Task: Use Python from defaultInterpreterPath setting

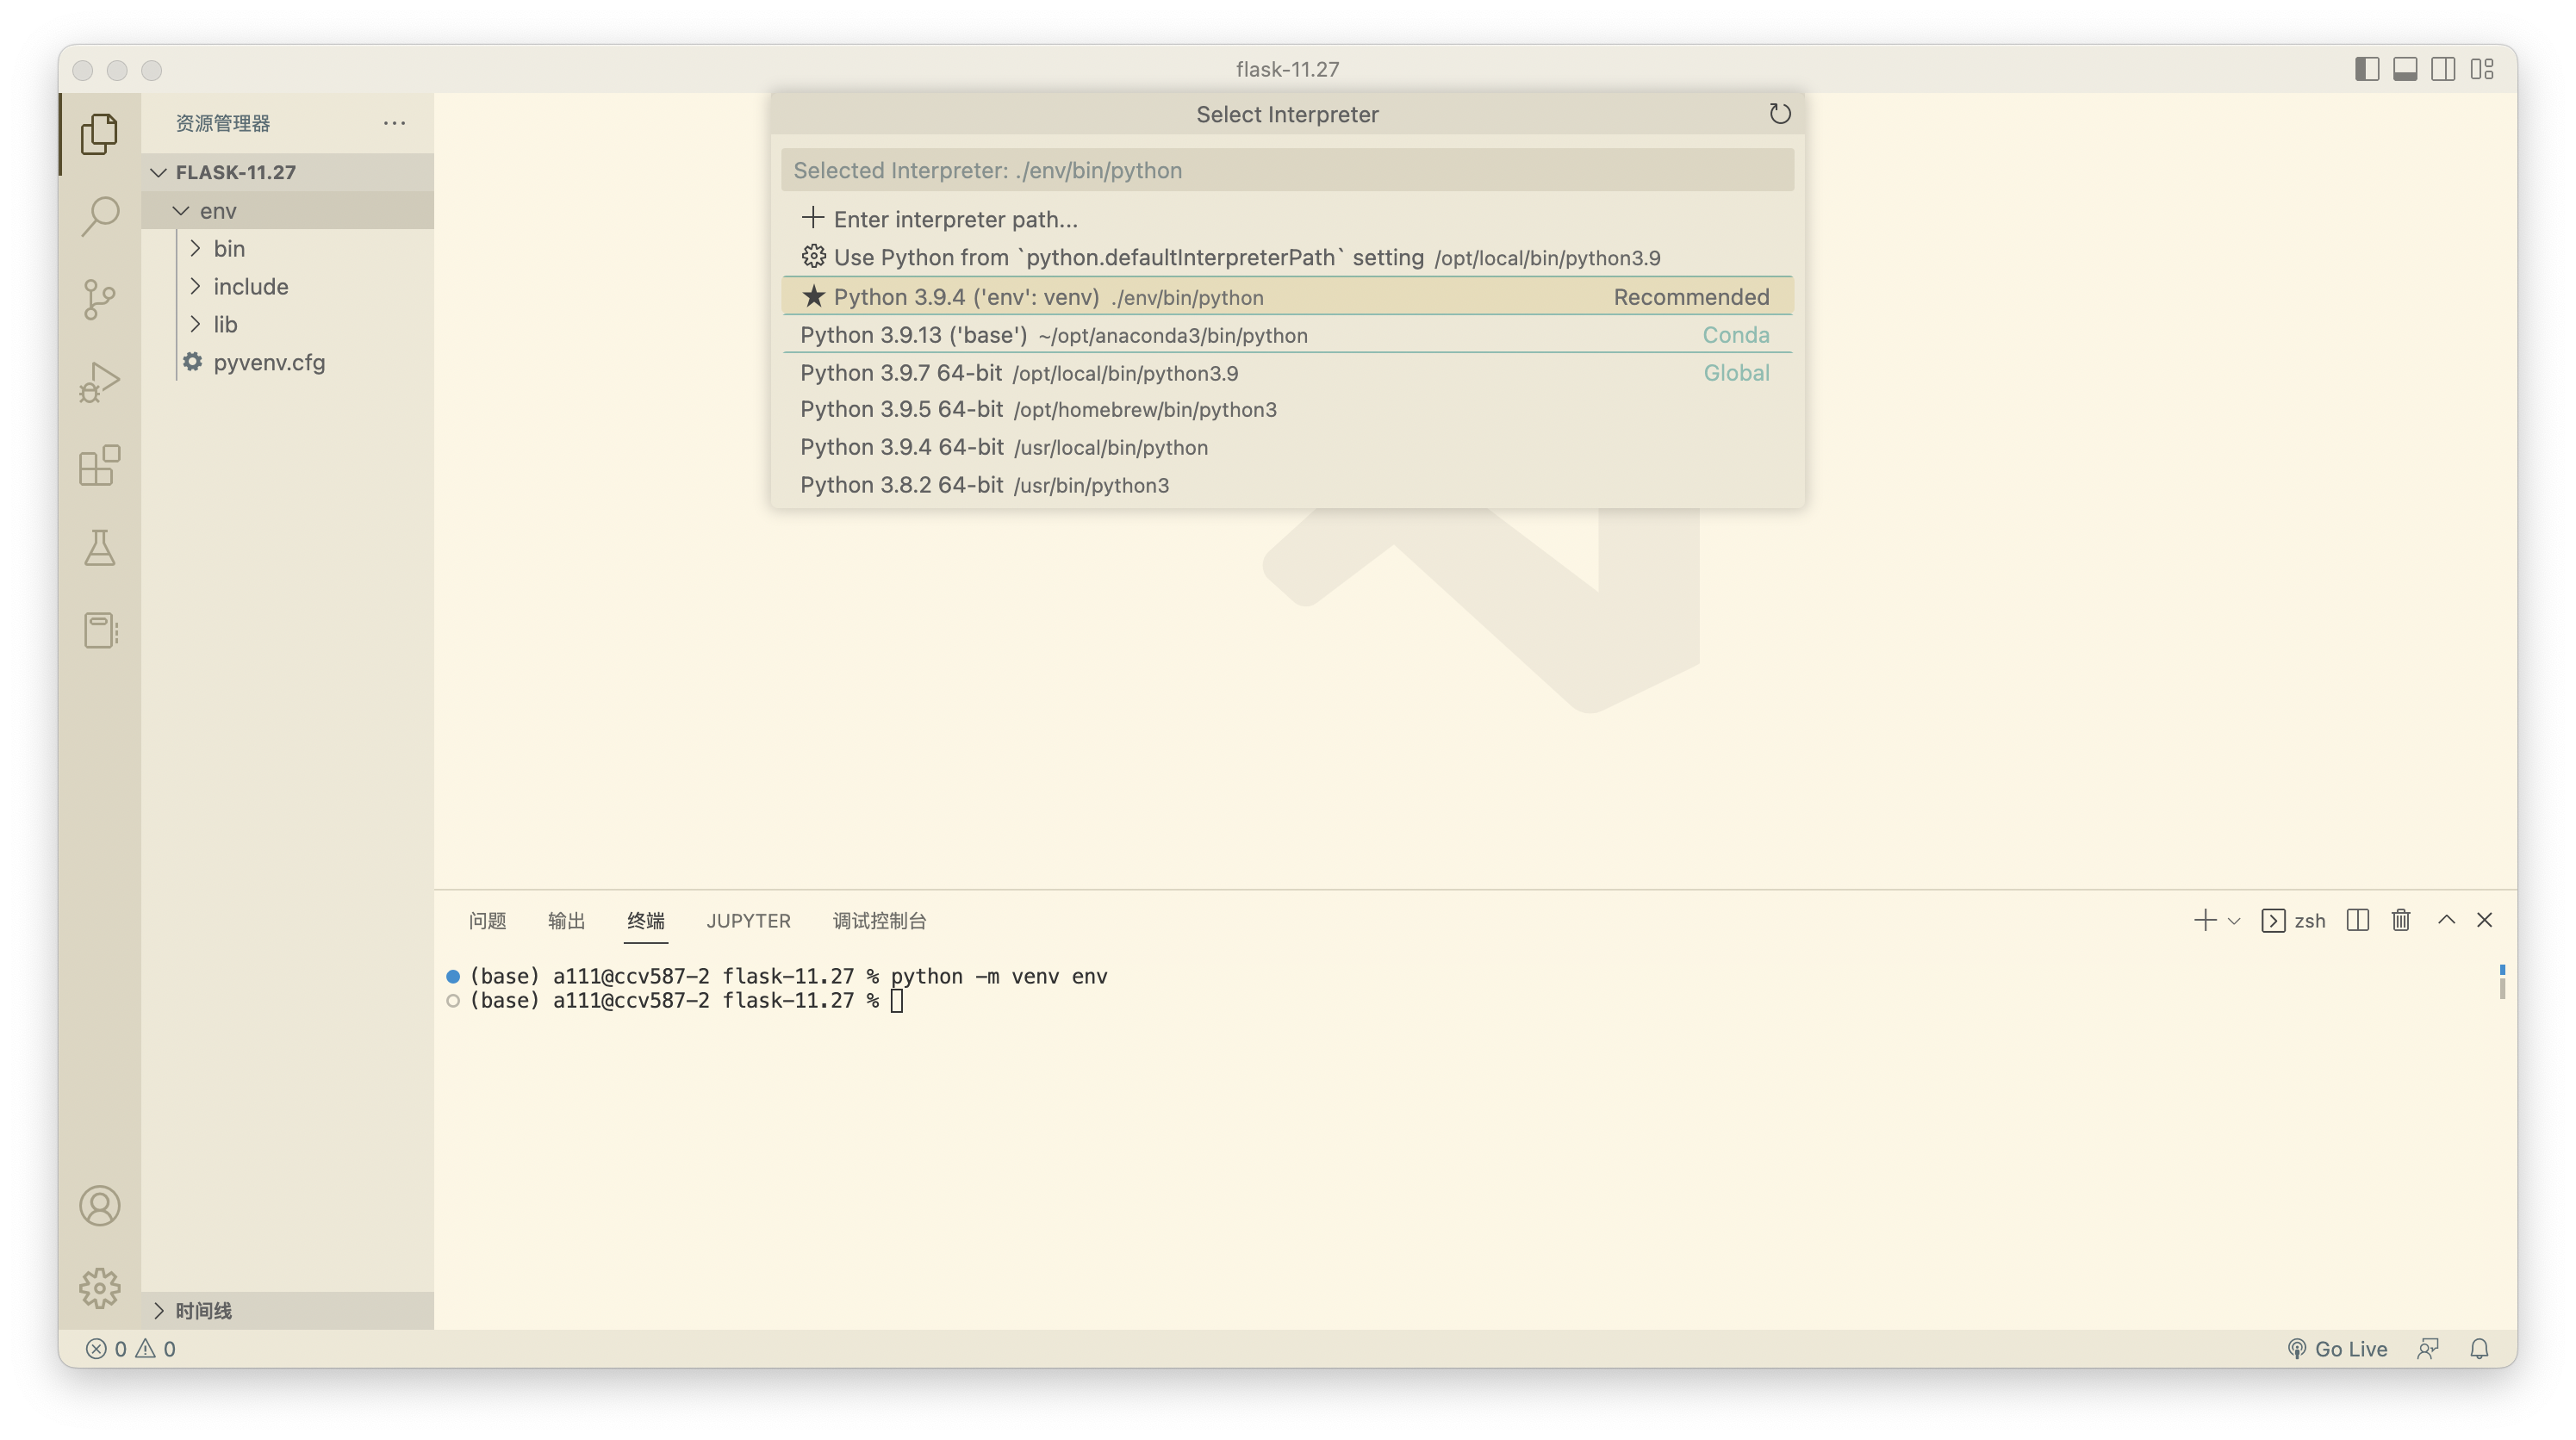Action: tap(1287, 257)
